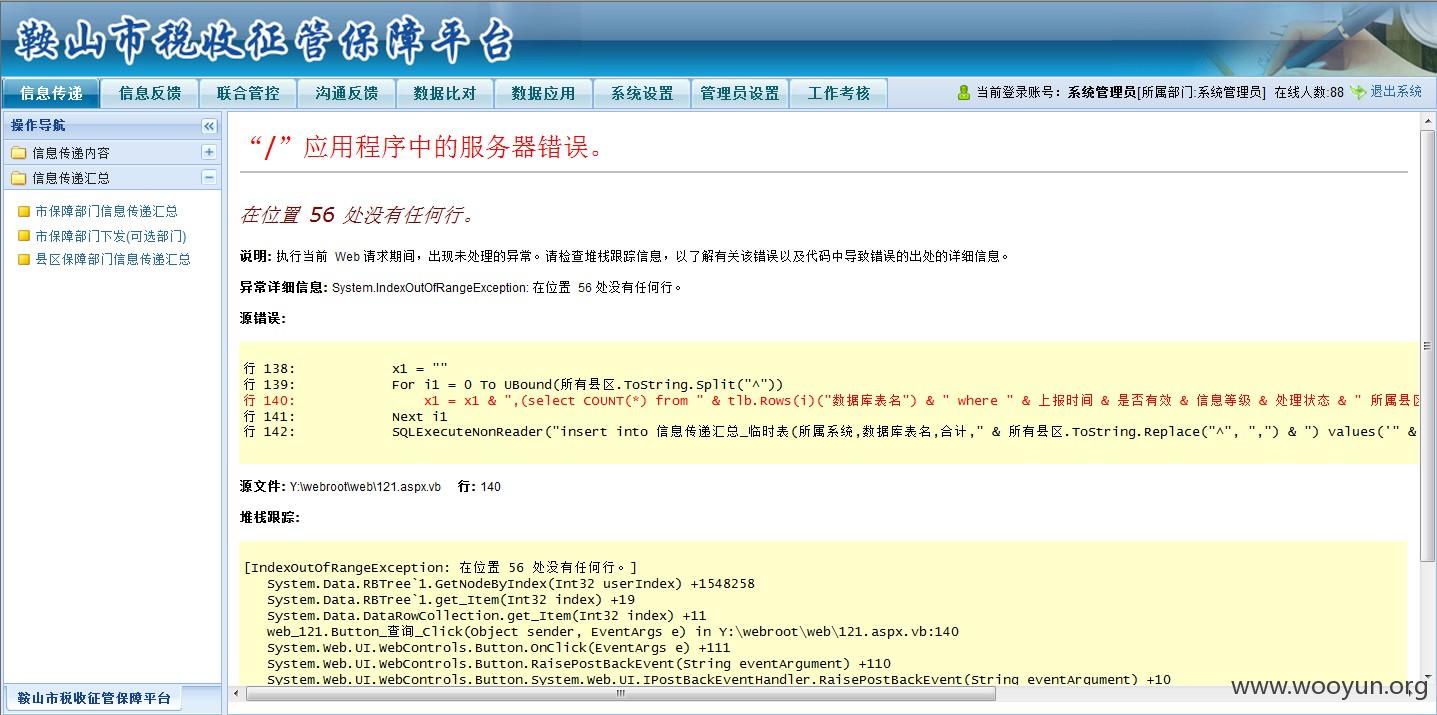This screenshot has height=715, width=1437.
Task: Click horizontal scrollbar left arrow
Action: tap(235, 692)
